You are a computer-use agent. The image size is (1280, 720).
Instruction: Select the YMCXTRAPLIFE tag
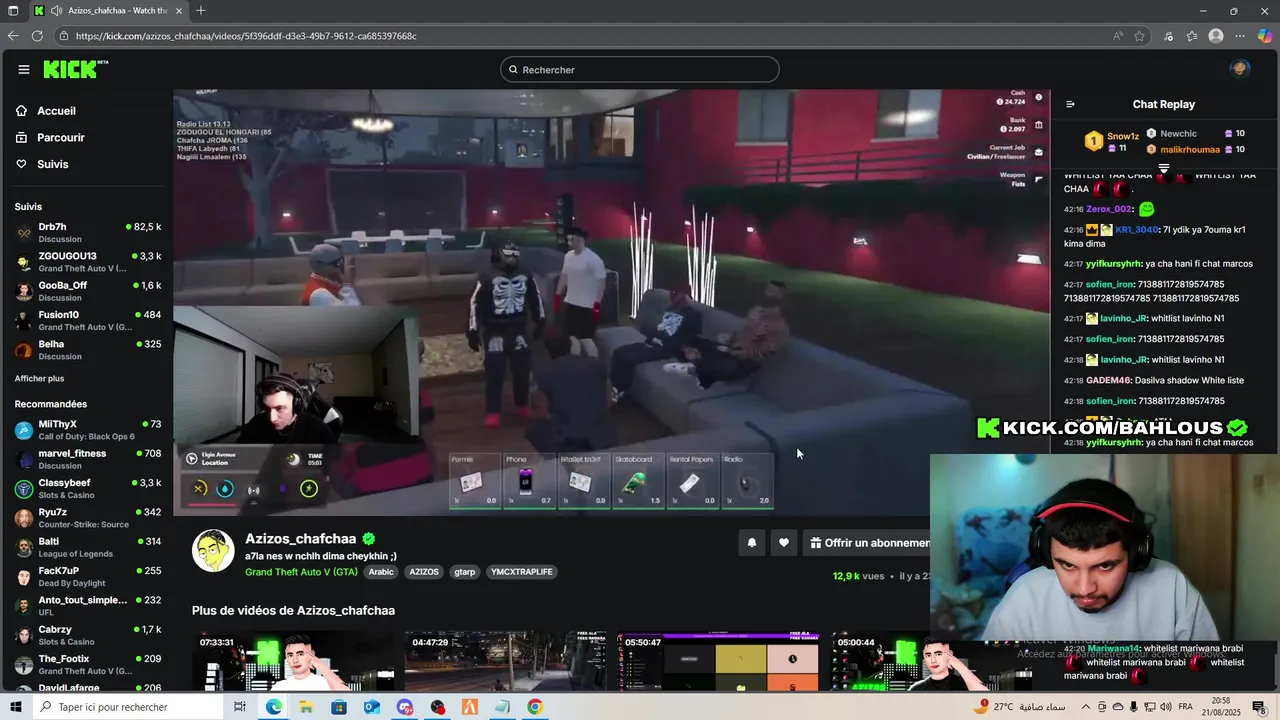pos(522,572)
